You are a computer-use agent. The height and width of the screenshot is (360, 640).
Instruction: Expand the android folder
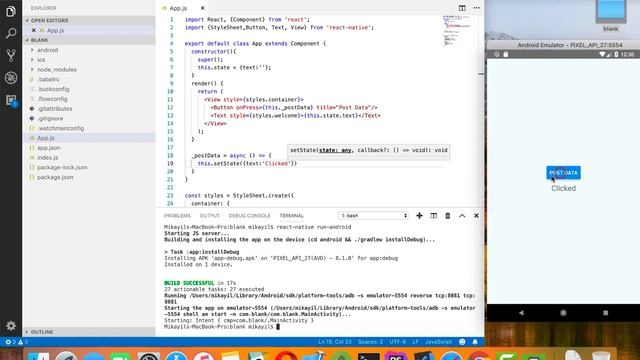coord(47,50)
